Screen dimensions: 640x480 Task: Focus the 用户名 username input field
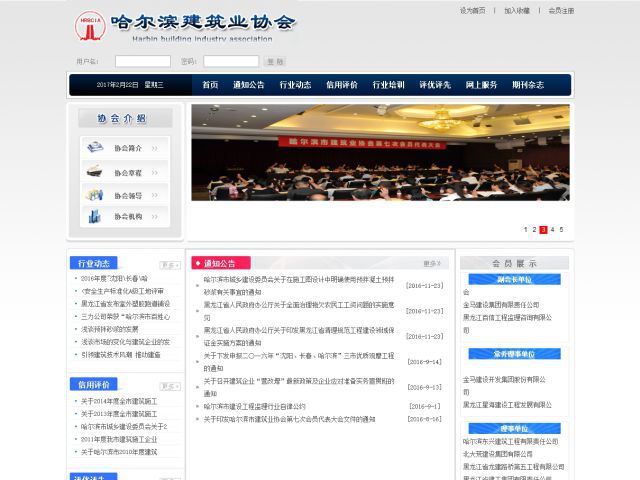(142, 62)
